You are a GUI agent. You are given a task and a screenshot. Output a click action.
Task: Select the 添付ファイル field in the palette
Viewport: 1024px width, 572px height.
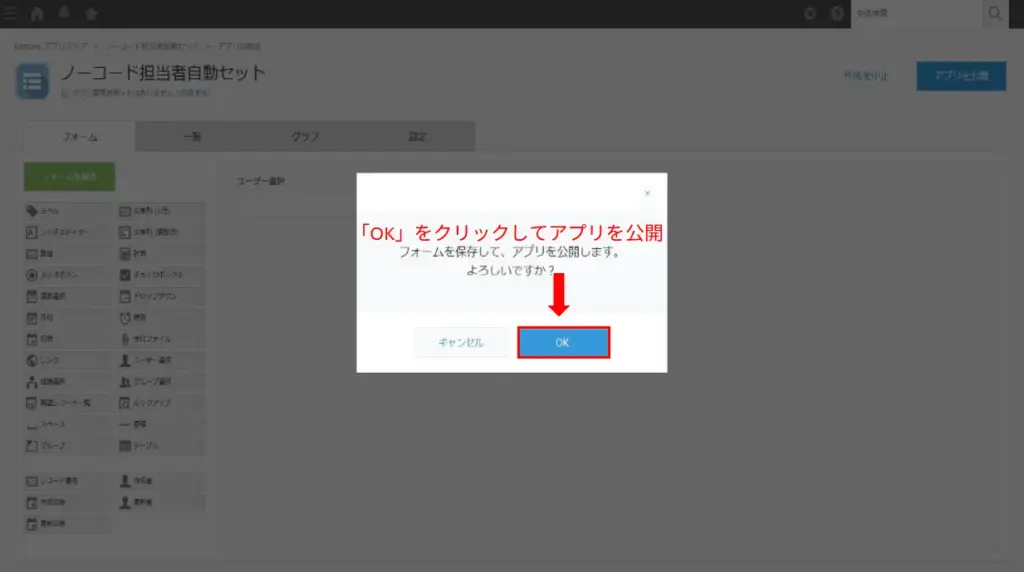[161, 339]
